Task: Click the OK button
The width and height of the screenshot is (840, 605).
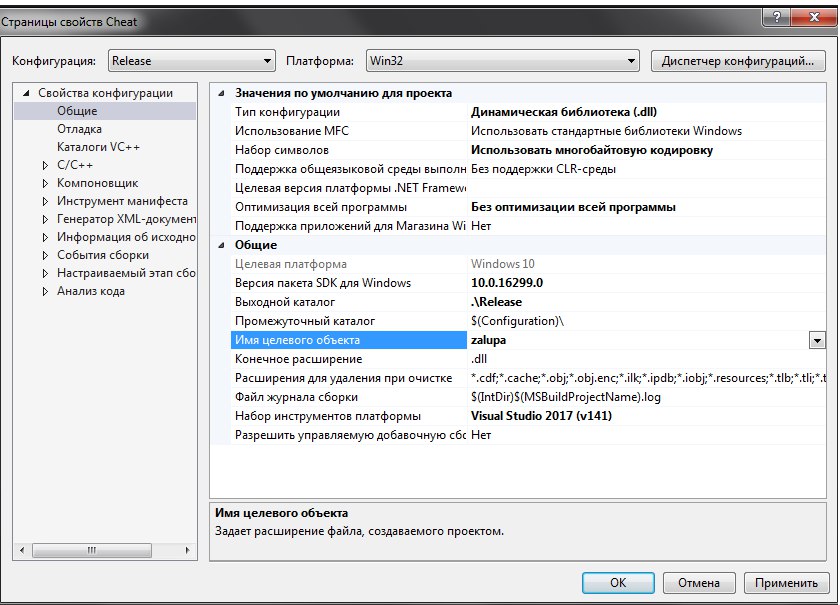Action: [618, 582]
